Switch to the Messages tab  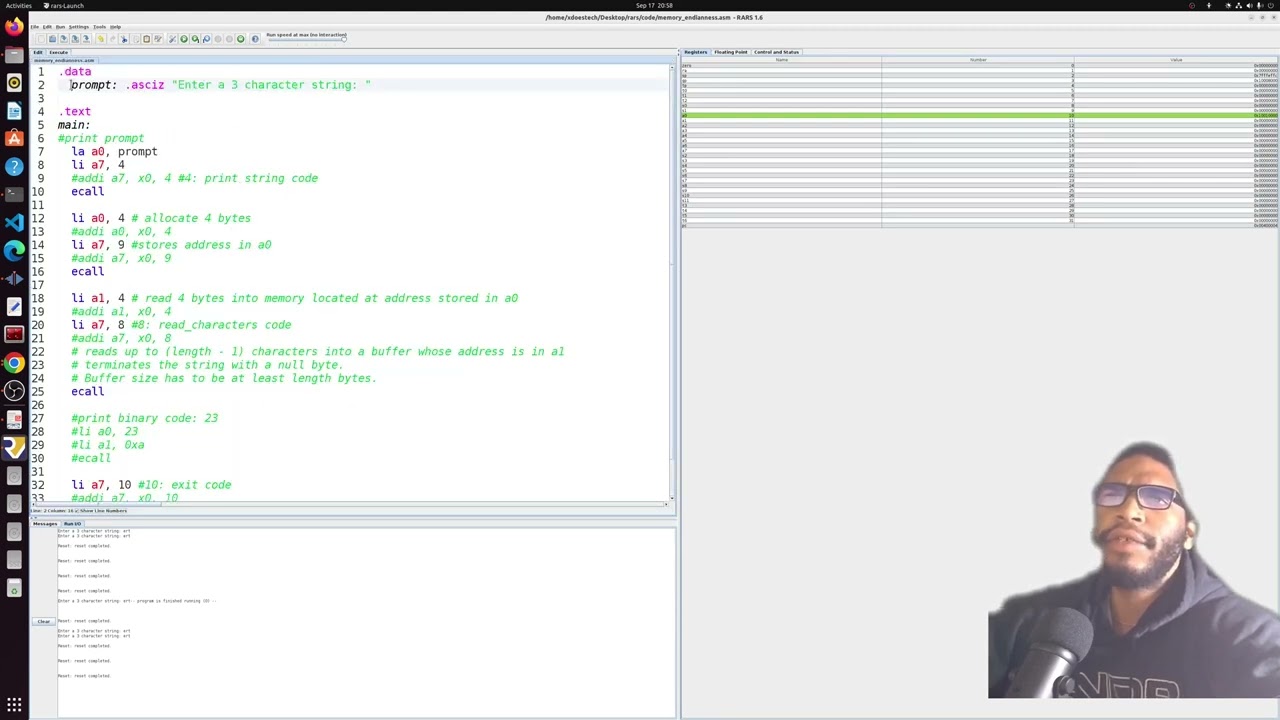45,524
